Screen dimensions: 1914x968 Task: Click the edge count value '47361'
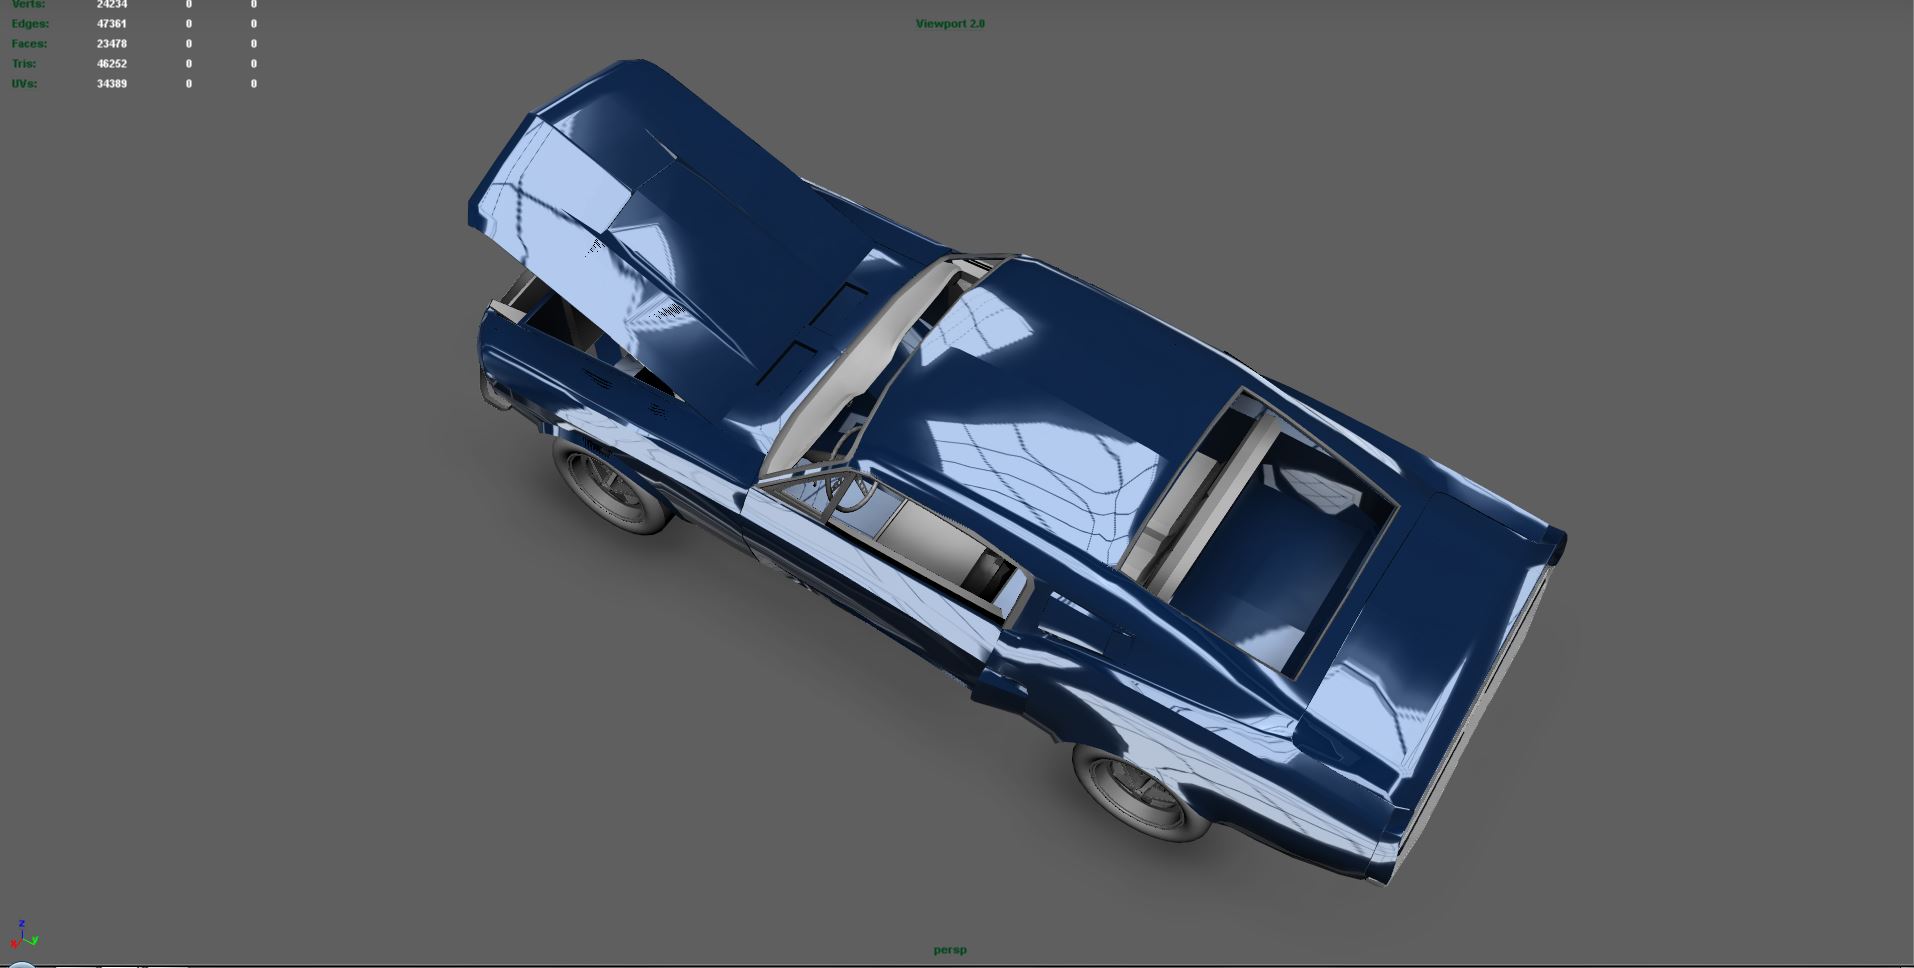coord(112,23)
